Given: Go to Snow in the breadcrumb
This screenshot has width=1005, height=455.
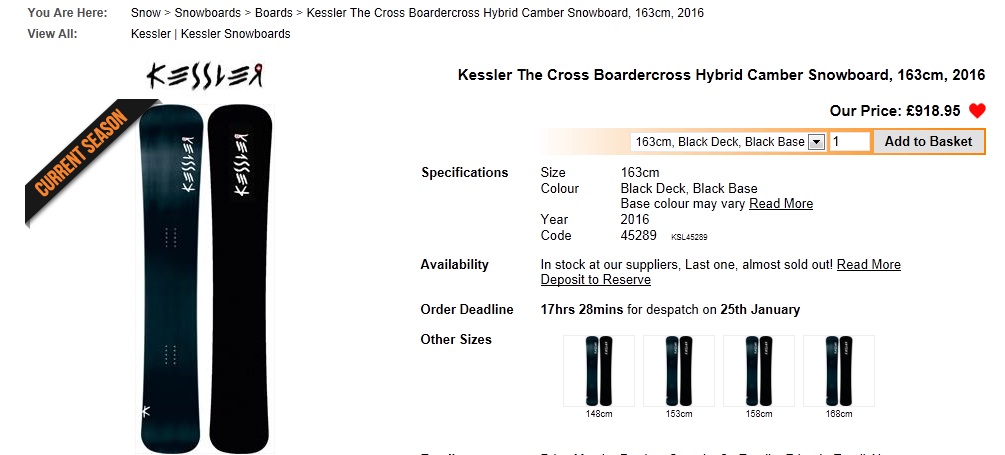Looking at the screenshot, I should [x=145, y=13].
